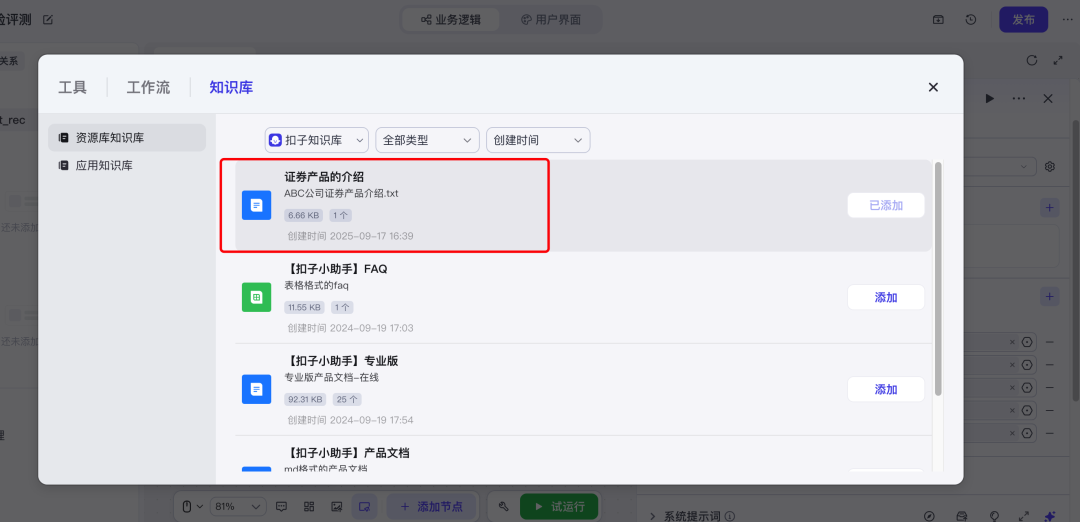
Task: Click the wrench debug icon beside 试运行
Action: click(x=503, y=506)
